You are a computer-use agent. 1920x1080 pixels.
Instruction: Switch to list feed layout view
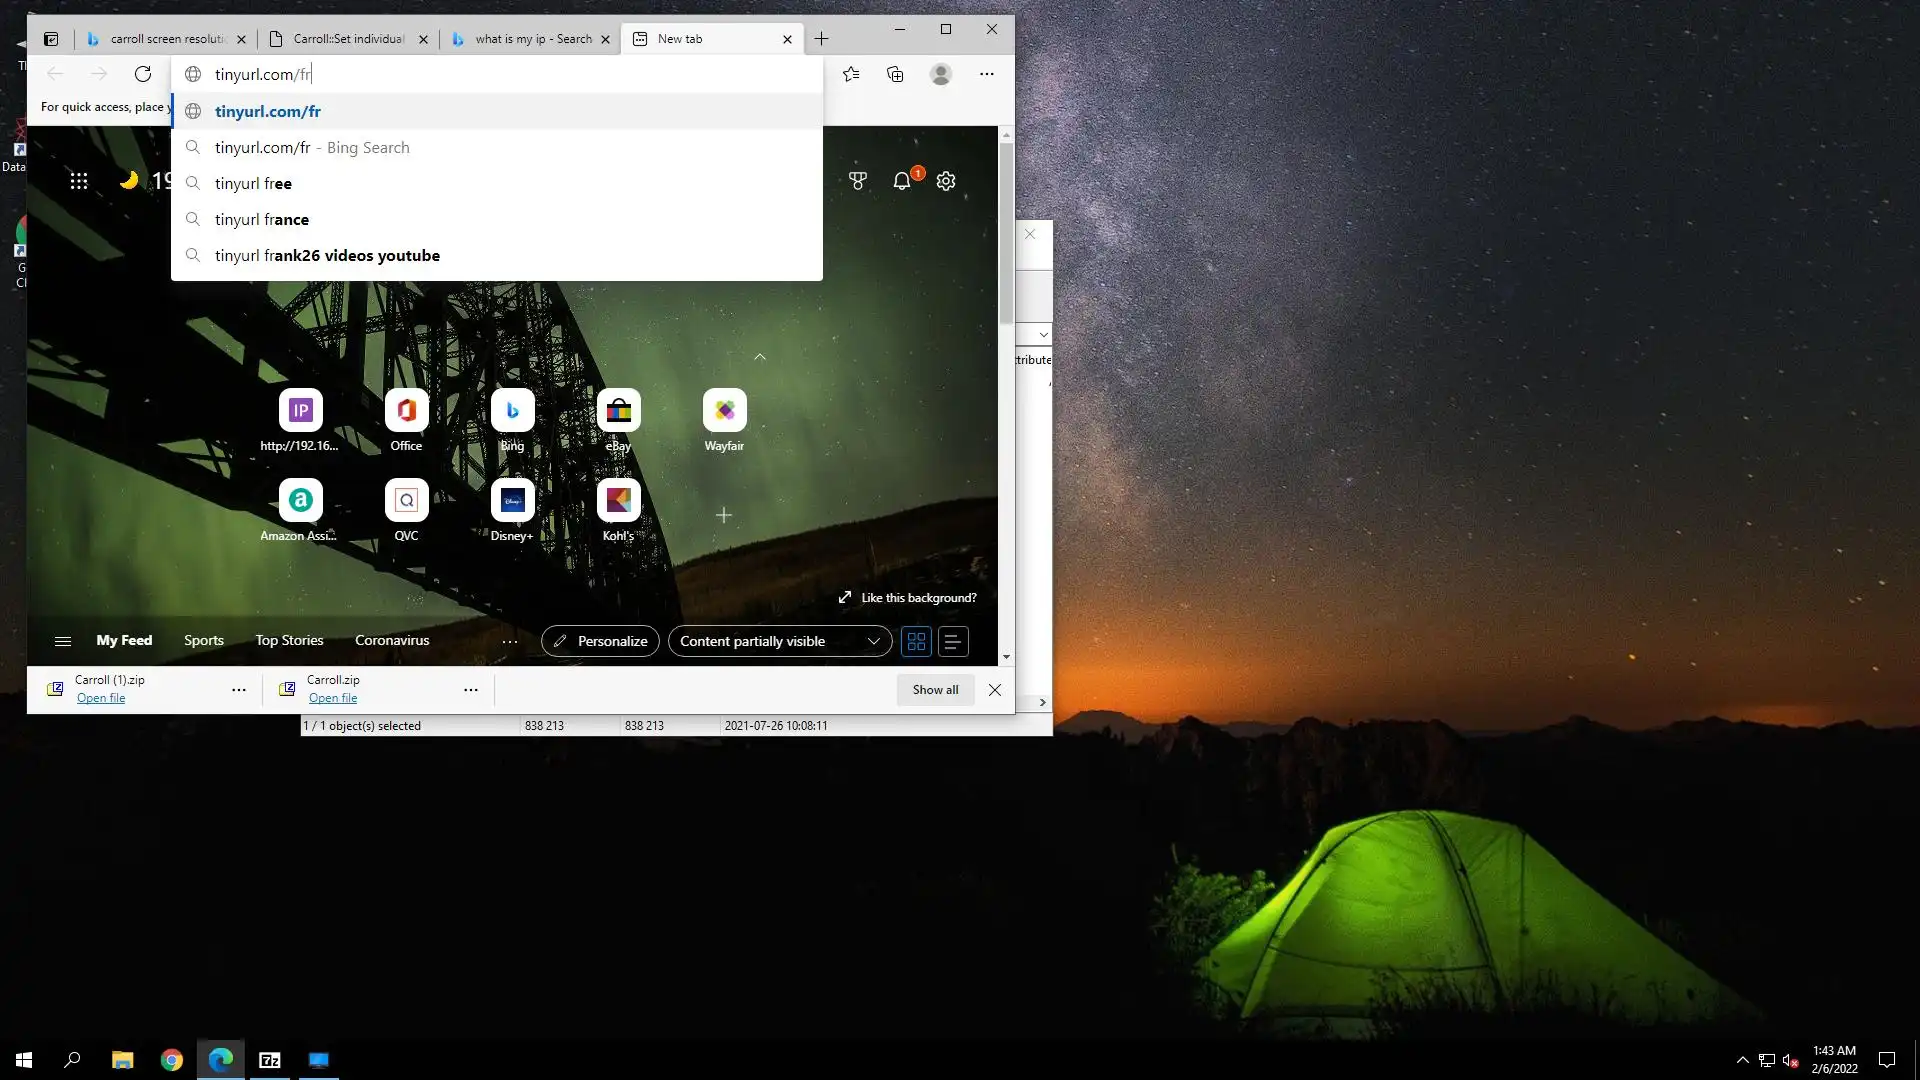point(953,641)
